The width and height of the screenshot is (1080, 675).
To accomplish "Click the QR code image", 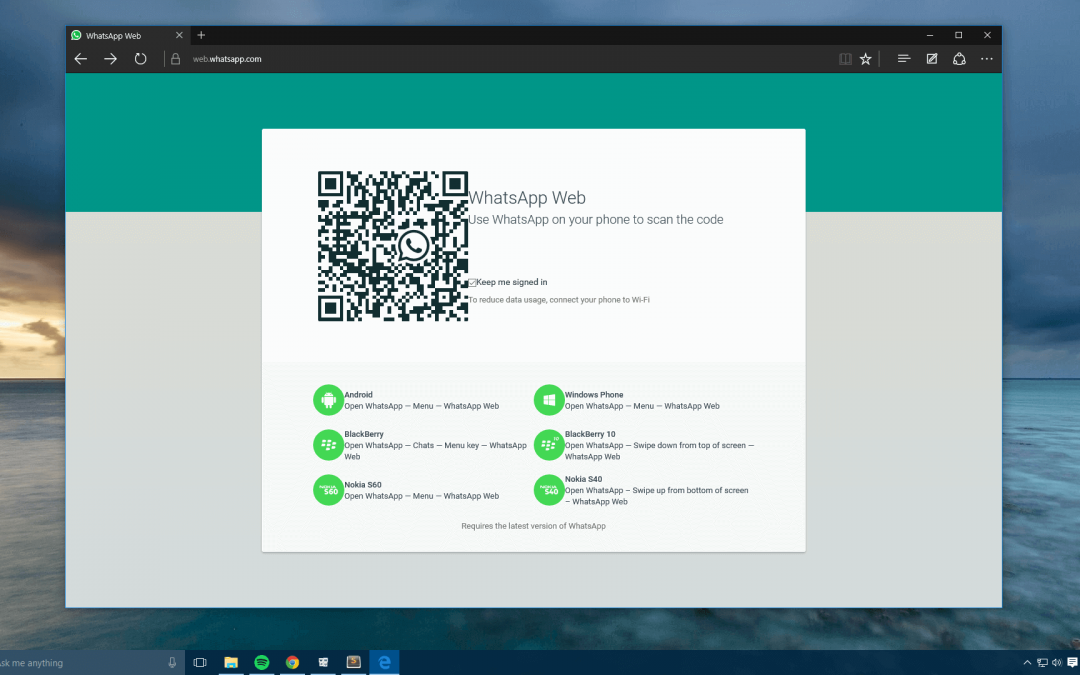I will point(393,246).
